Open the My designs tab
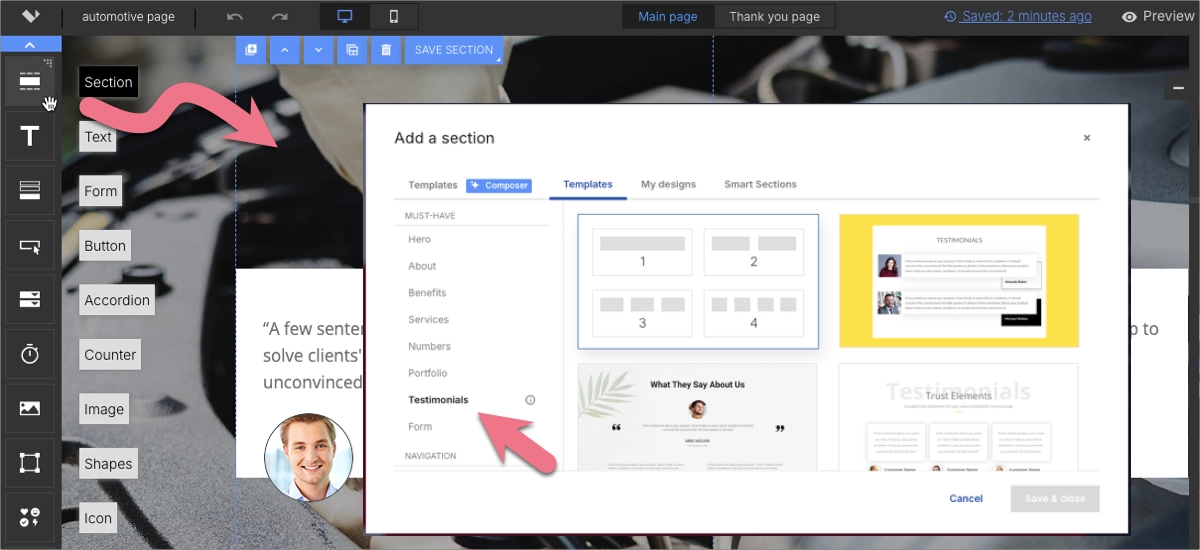The image size is (1200, 550). pos(668,184)
